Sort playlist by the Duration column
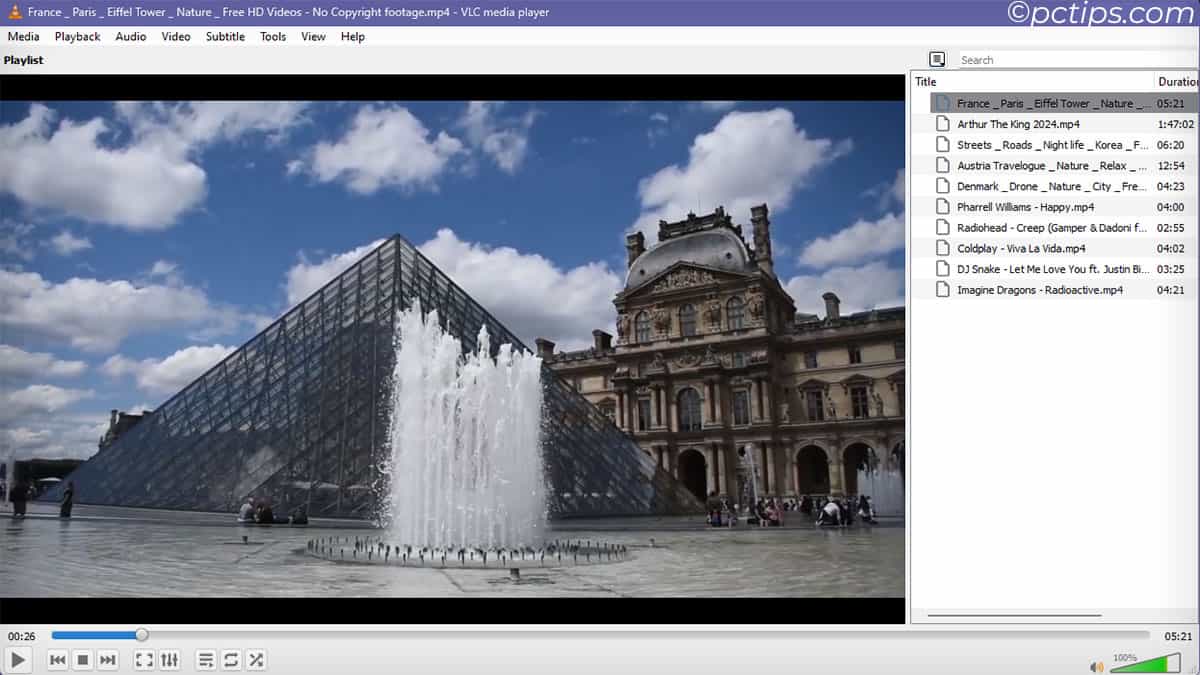 coord(1176,81)
